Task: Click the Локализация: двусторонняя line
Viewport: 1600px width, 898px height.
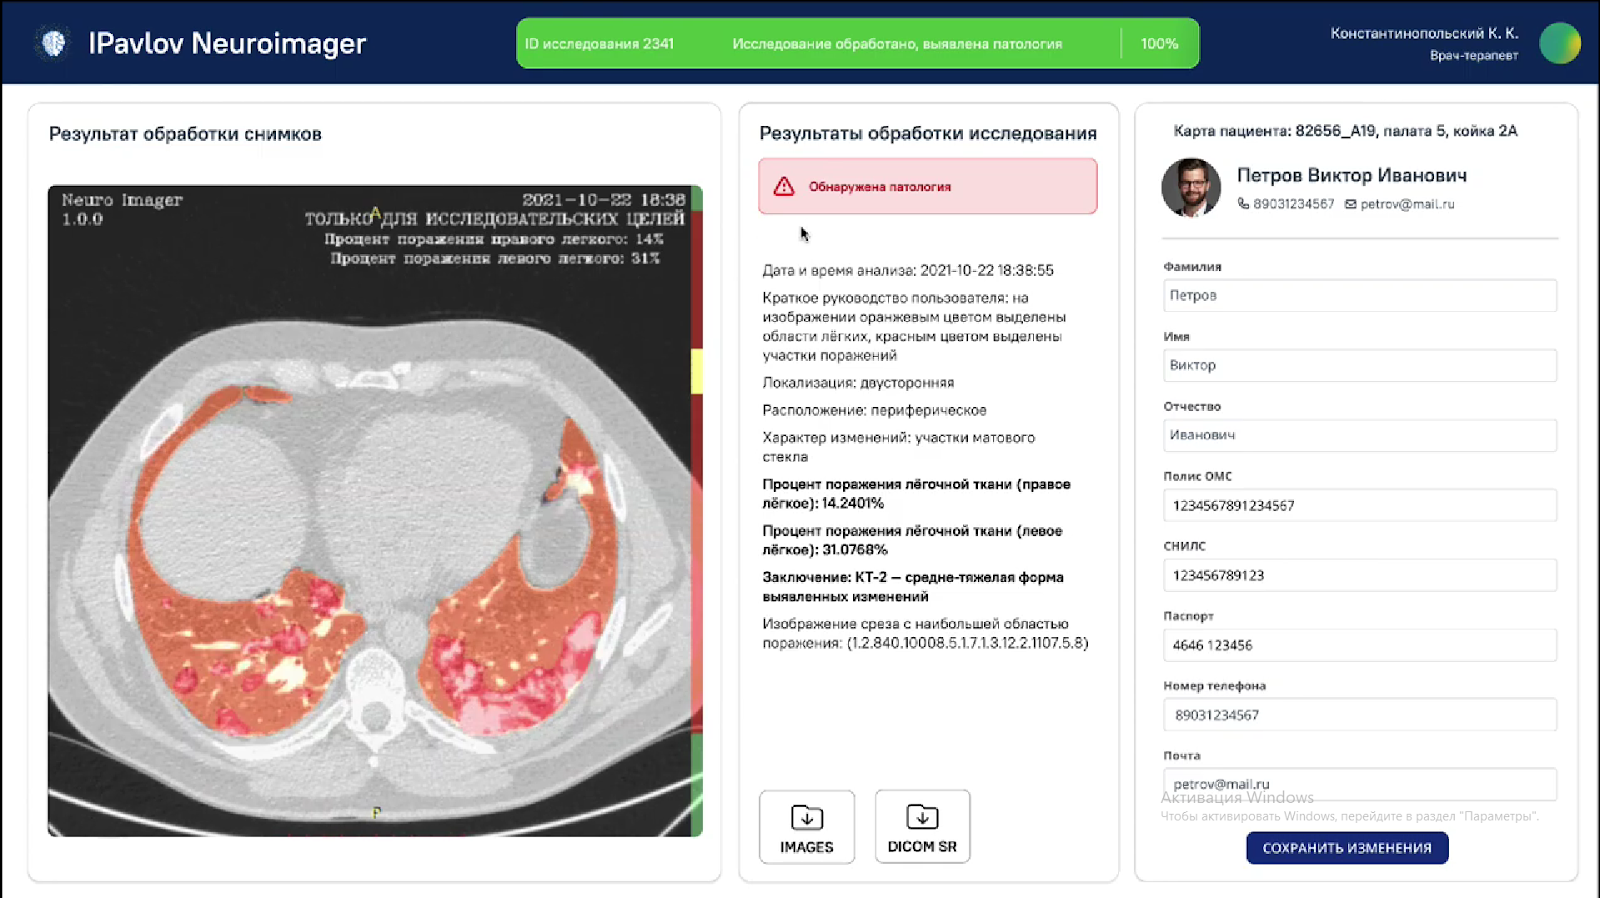Action: [858, 383]
